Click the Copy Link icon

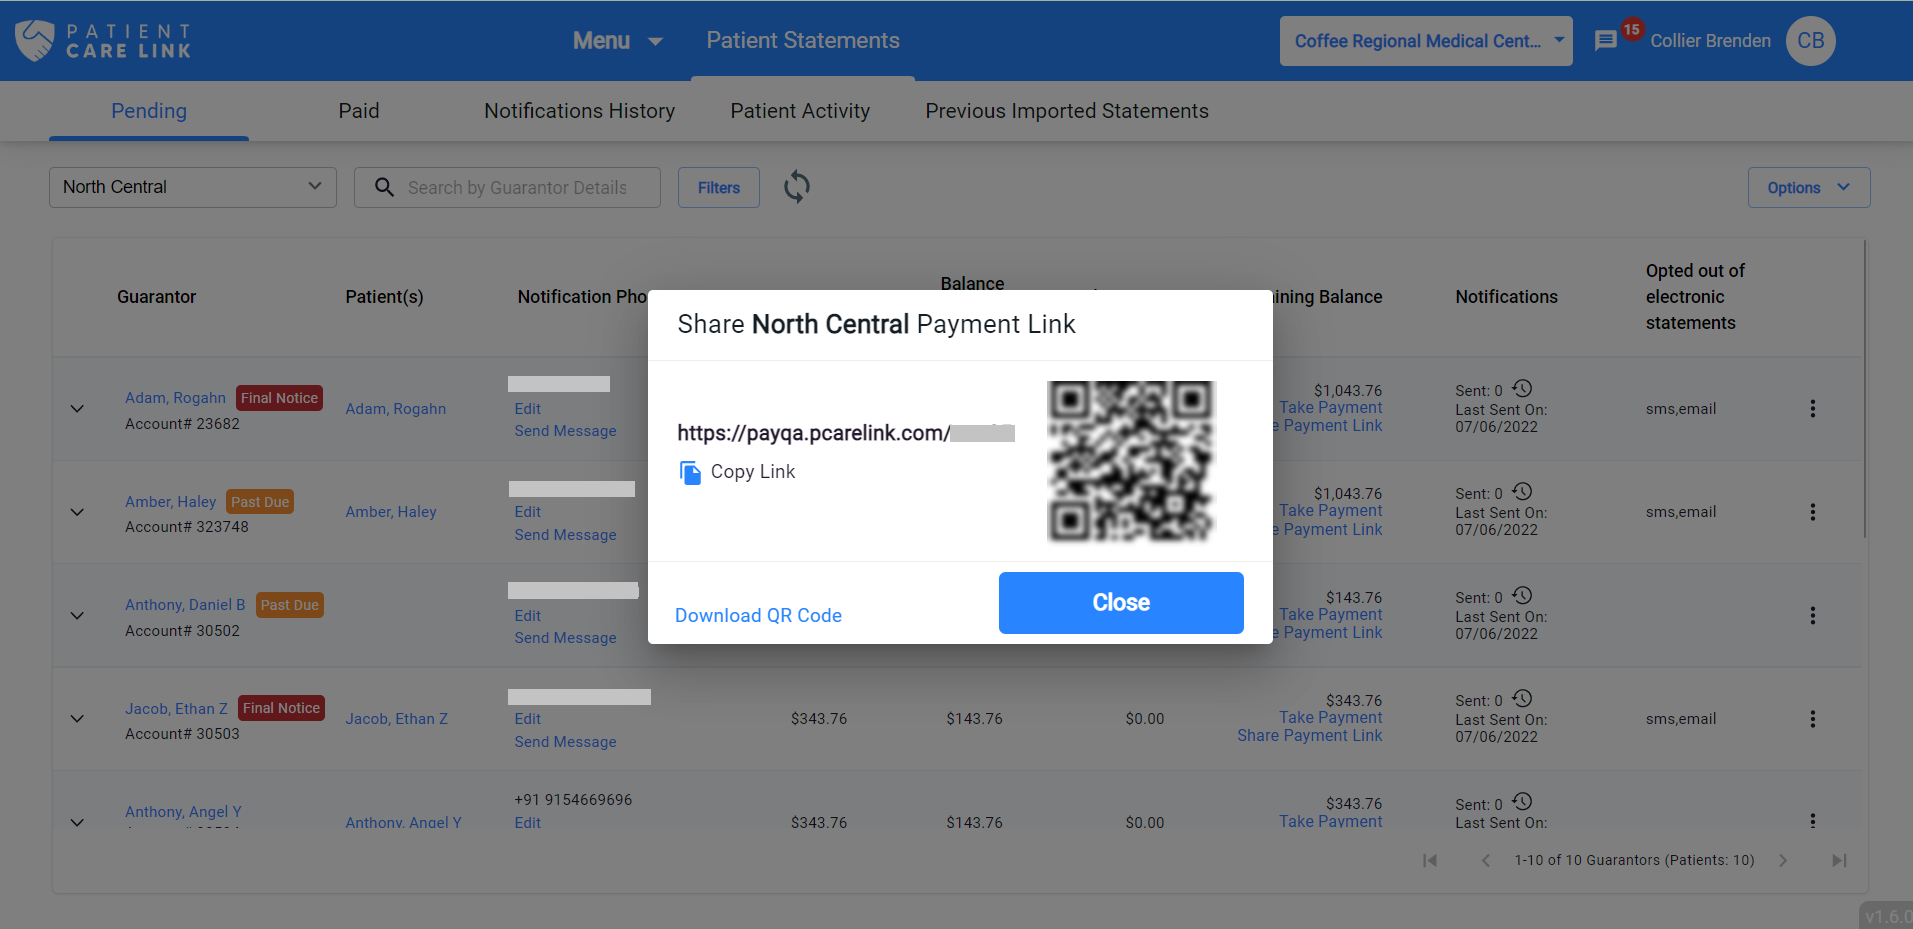tap(690, 472)
